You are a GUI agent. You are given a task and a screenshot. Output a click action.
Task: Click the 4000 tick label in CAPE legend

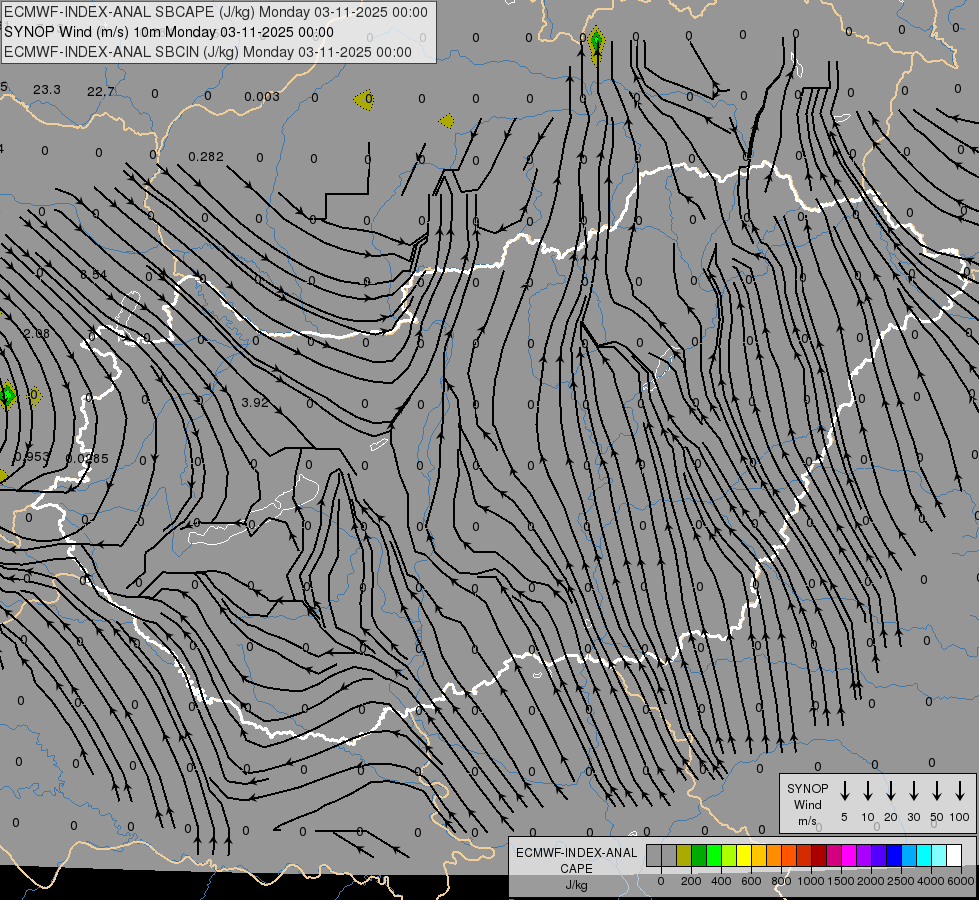931,881
